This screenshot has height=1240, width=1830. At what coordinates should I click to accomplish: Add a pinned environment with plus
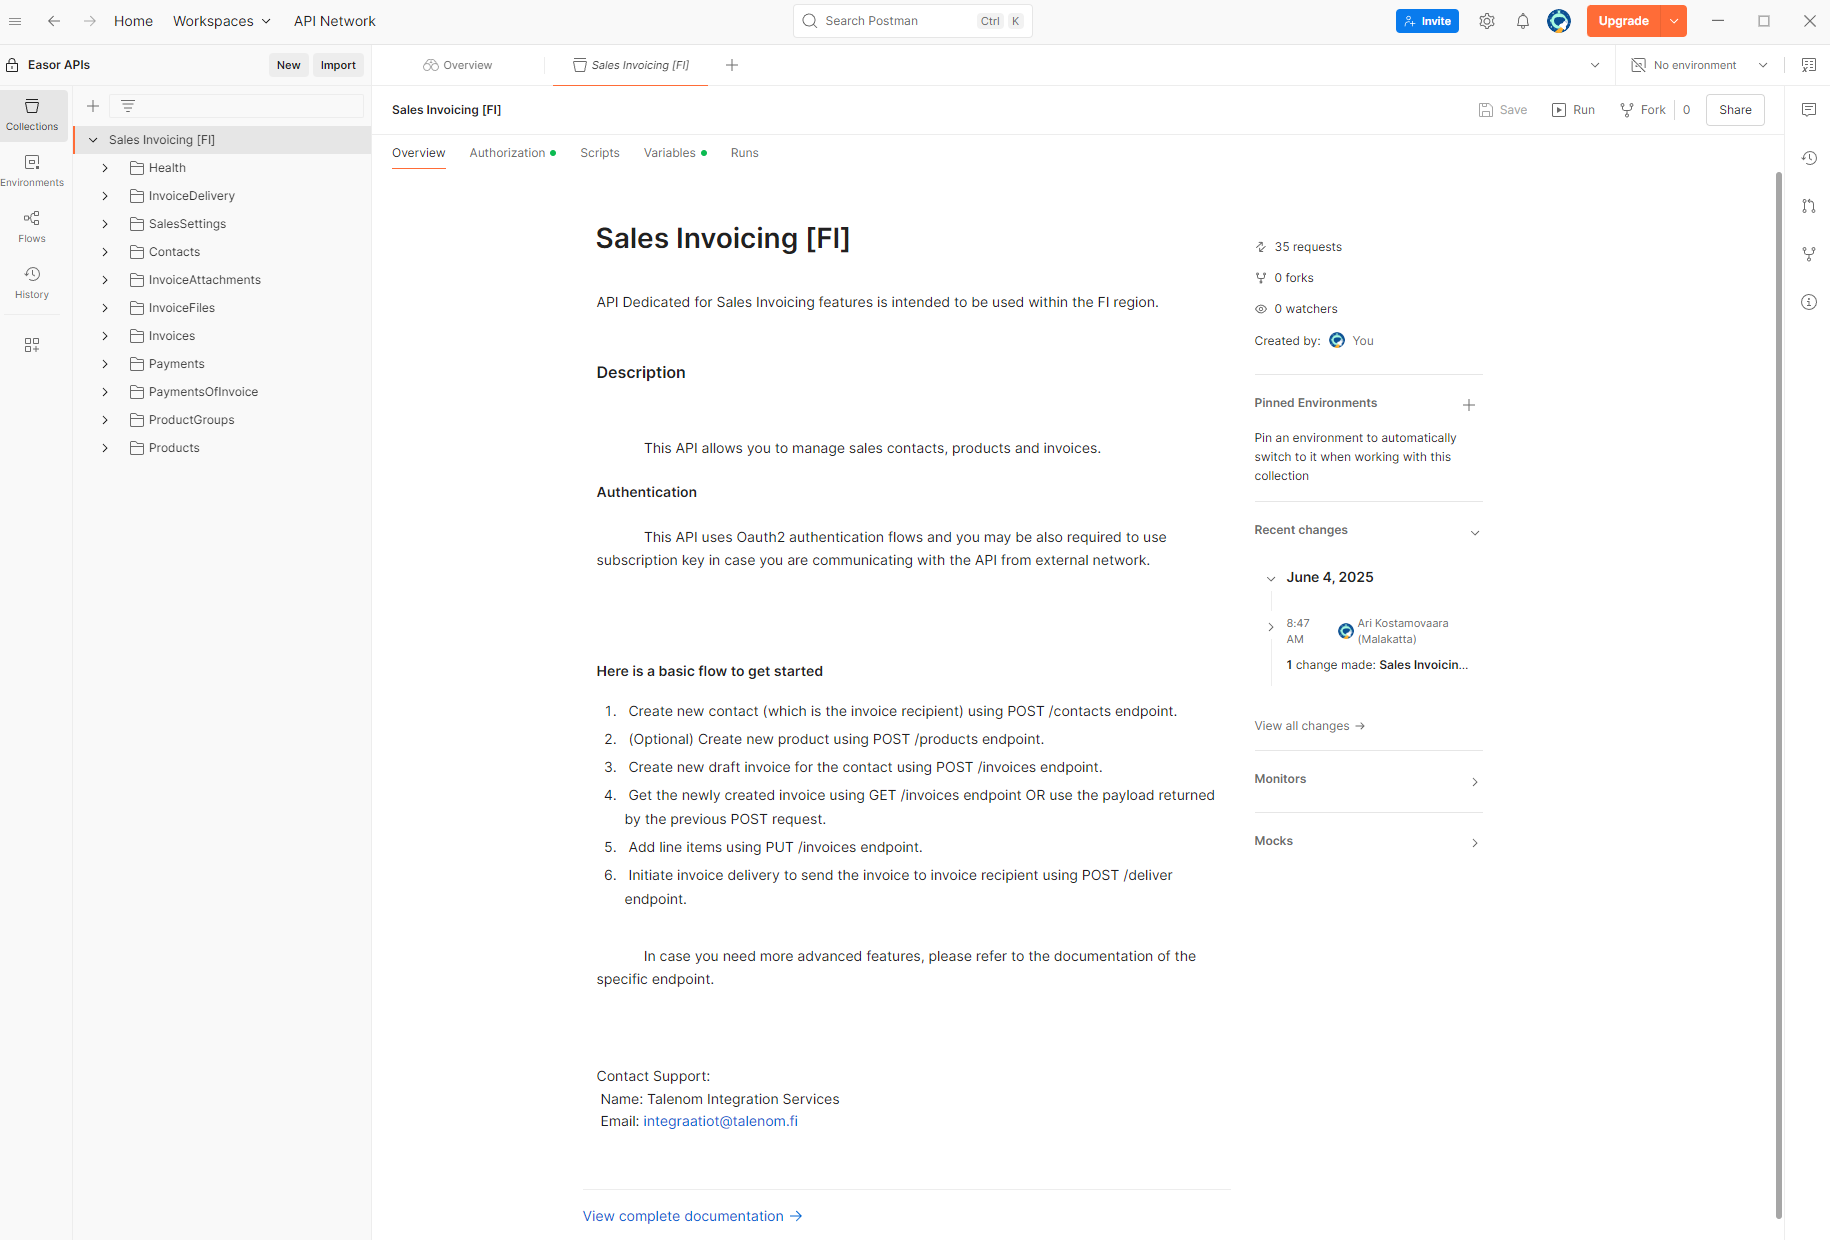[1469, 405]
